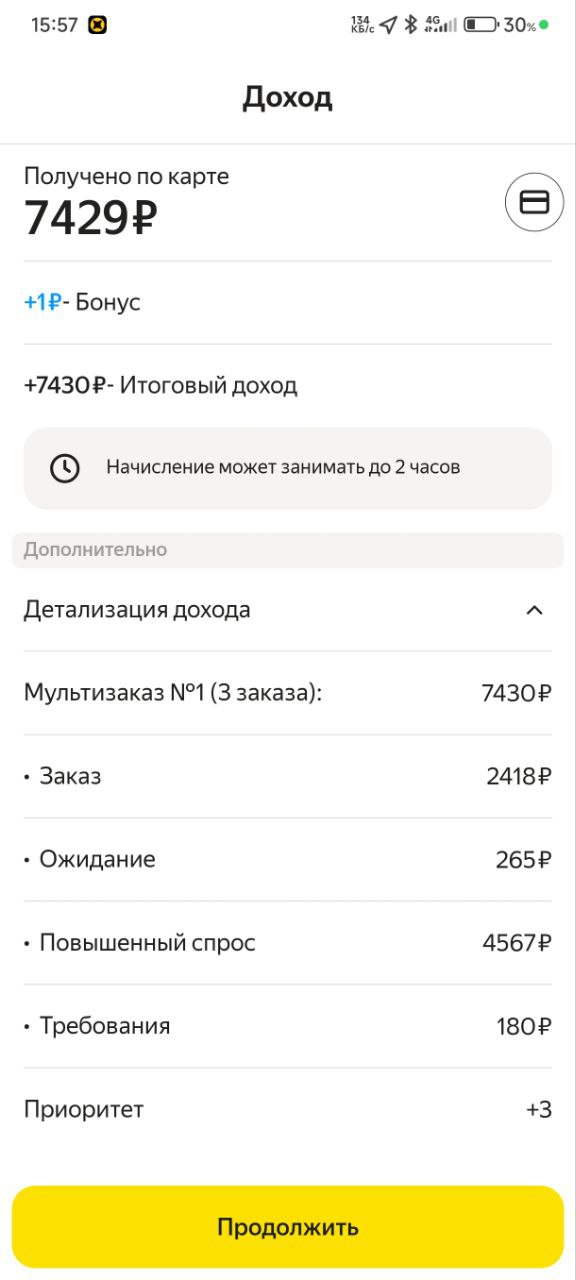
Task: Tap the Заказ detail row
Action: click(x=288, y=775)
